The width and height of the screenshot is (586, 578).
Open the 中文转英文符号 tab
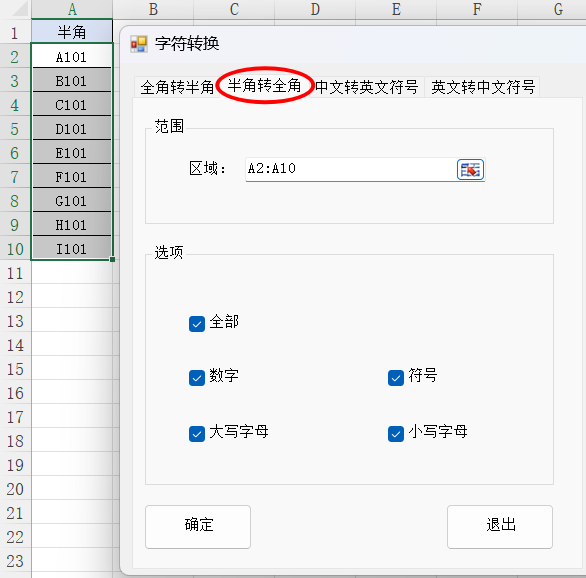tap(367, 87)
